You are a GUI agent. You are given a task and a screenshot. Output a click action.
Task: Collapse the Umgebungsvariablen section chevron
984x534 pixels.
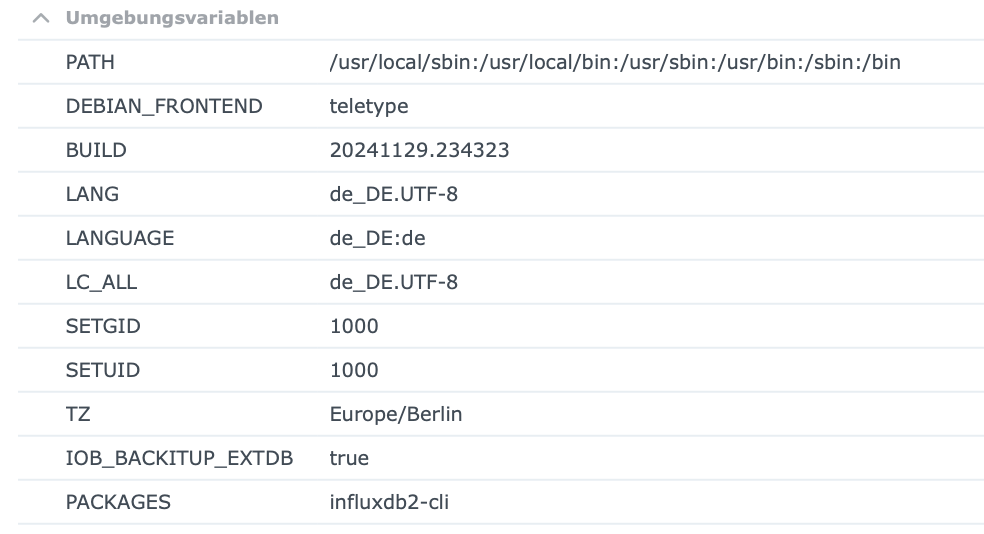coord(40,18)
